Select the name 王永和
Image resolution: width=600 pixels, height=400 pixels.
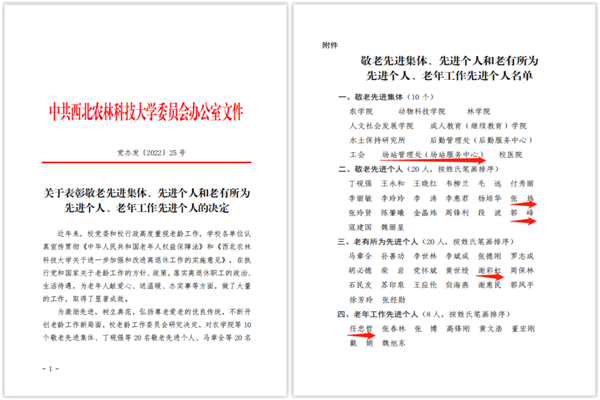tap(393, 184)
